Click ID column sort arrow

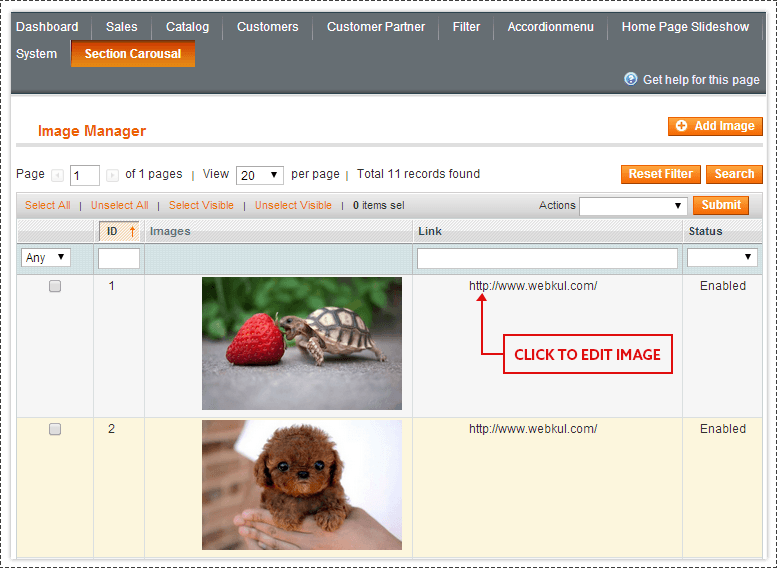click(132, 232)
